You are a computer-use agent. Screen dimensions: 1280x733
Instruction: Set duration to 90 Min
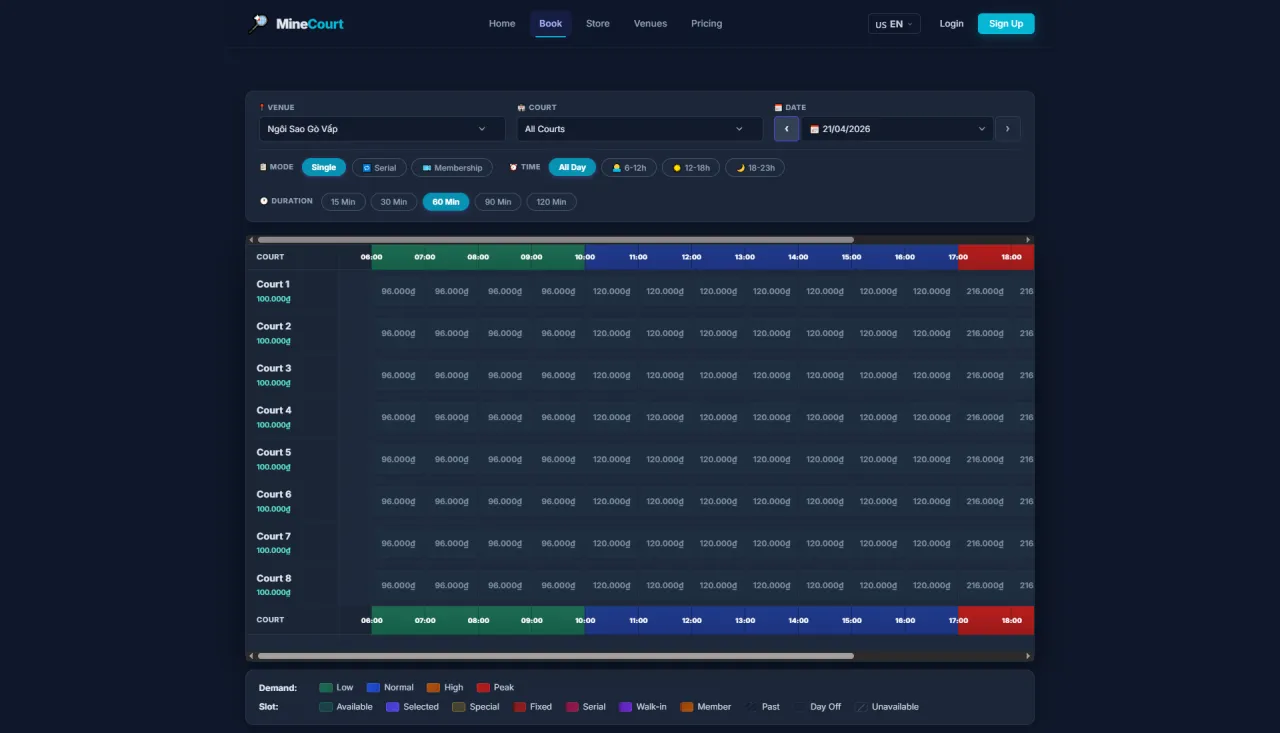point(498,202)
